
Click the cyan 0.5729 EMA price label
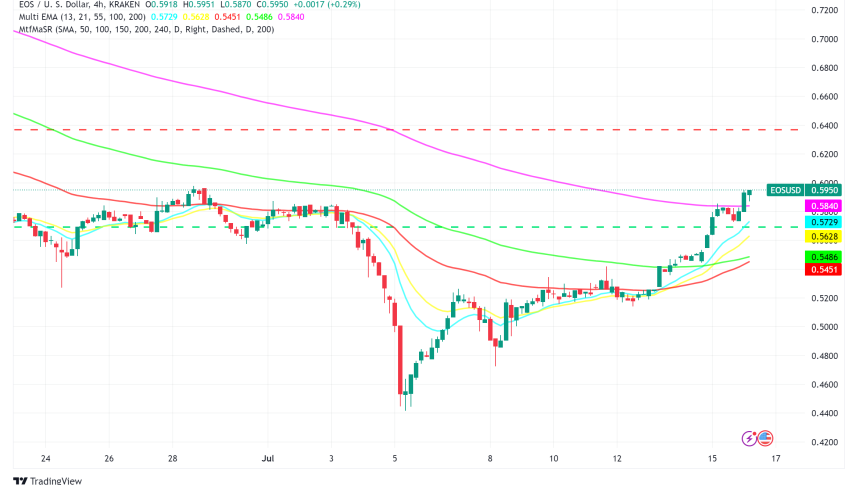click(824, 222)
